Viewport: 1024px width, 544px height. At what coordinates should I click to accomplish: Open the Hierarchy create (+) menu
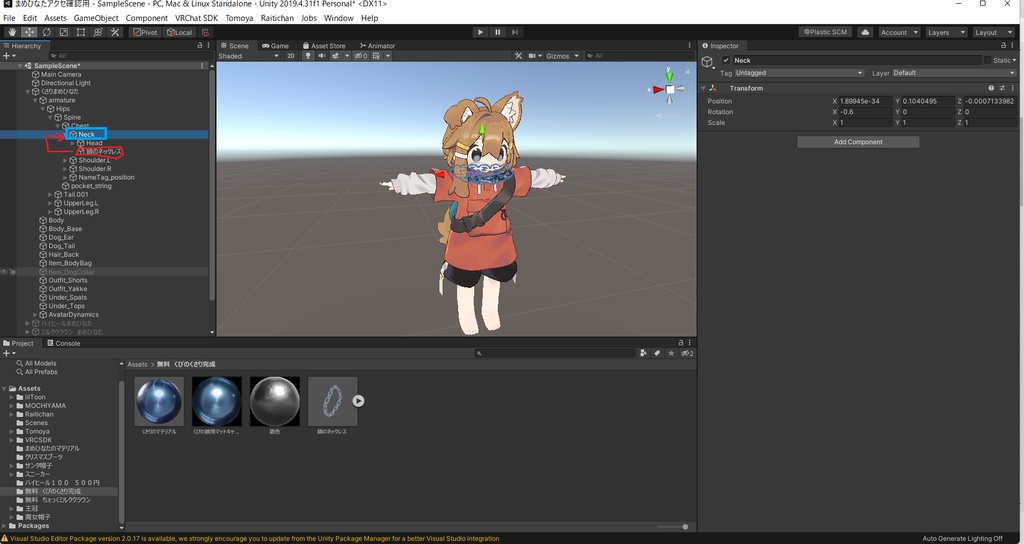click(8, 56)
